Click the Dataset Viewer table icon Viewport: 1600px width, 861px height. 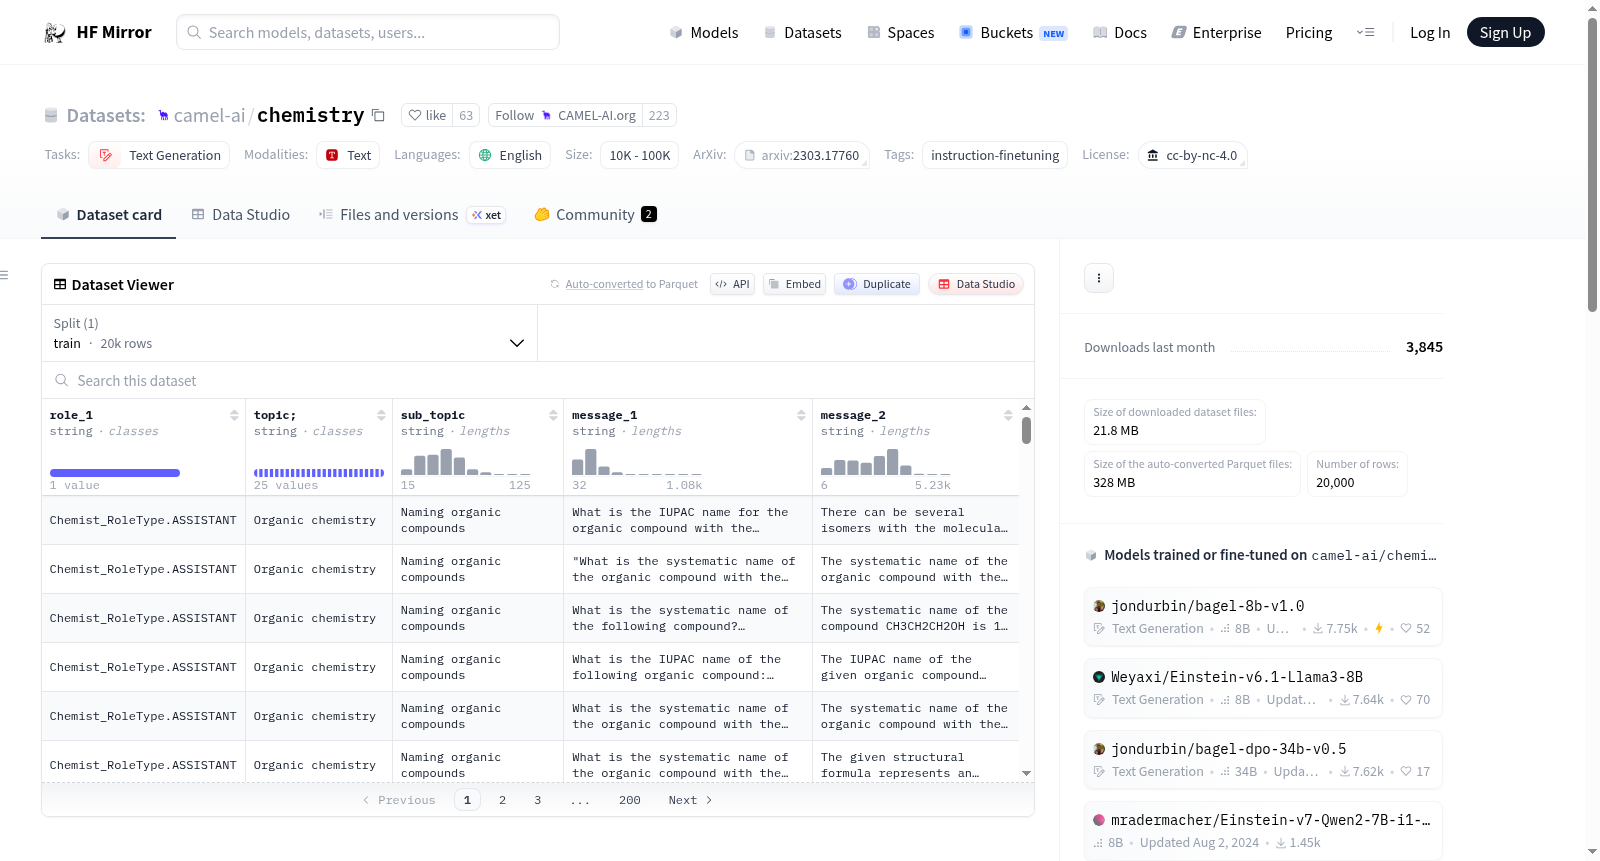click(60, 285)
